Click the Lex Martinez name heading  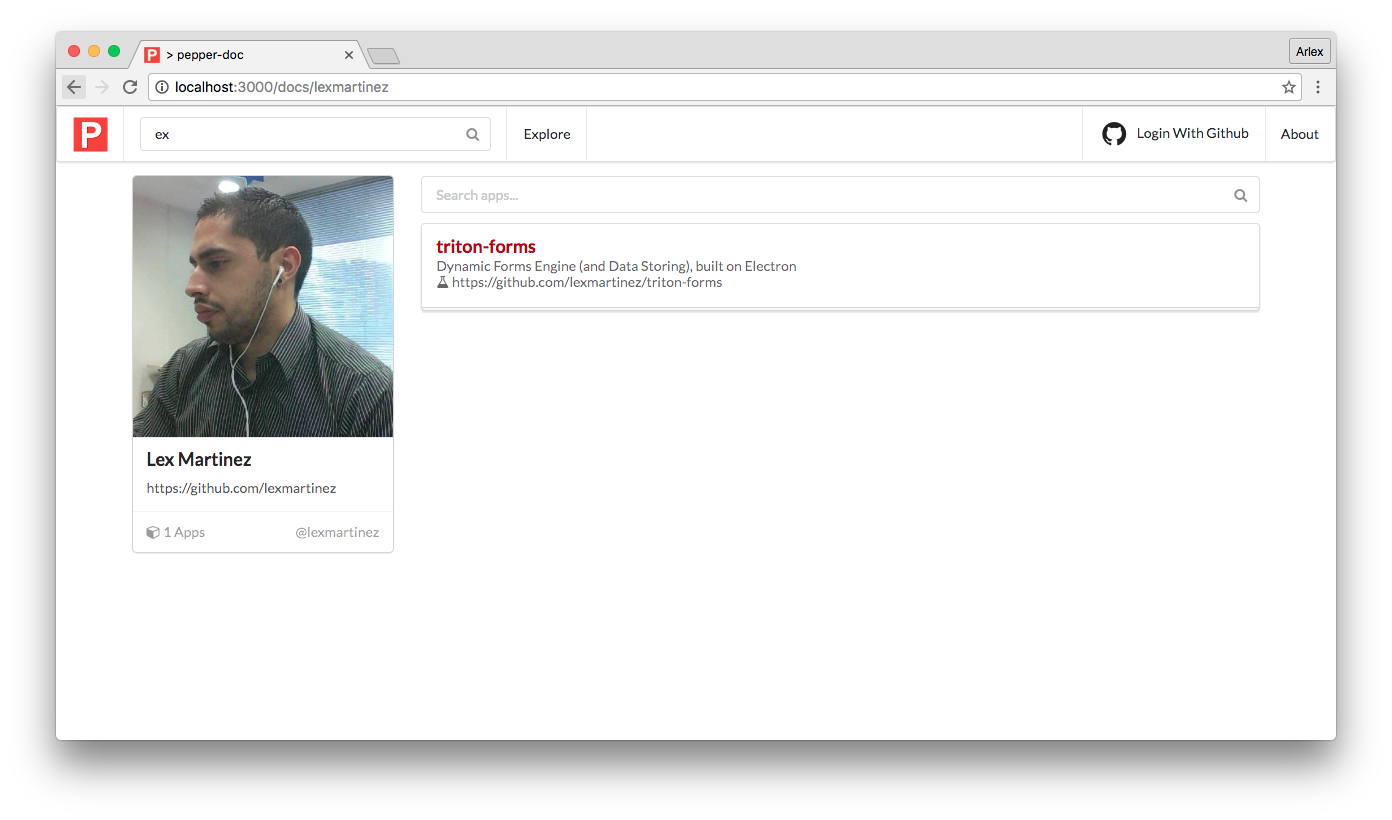coord(199,459)
